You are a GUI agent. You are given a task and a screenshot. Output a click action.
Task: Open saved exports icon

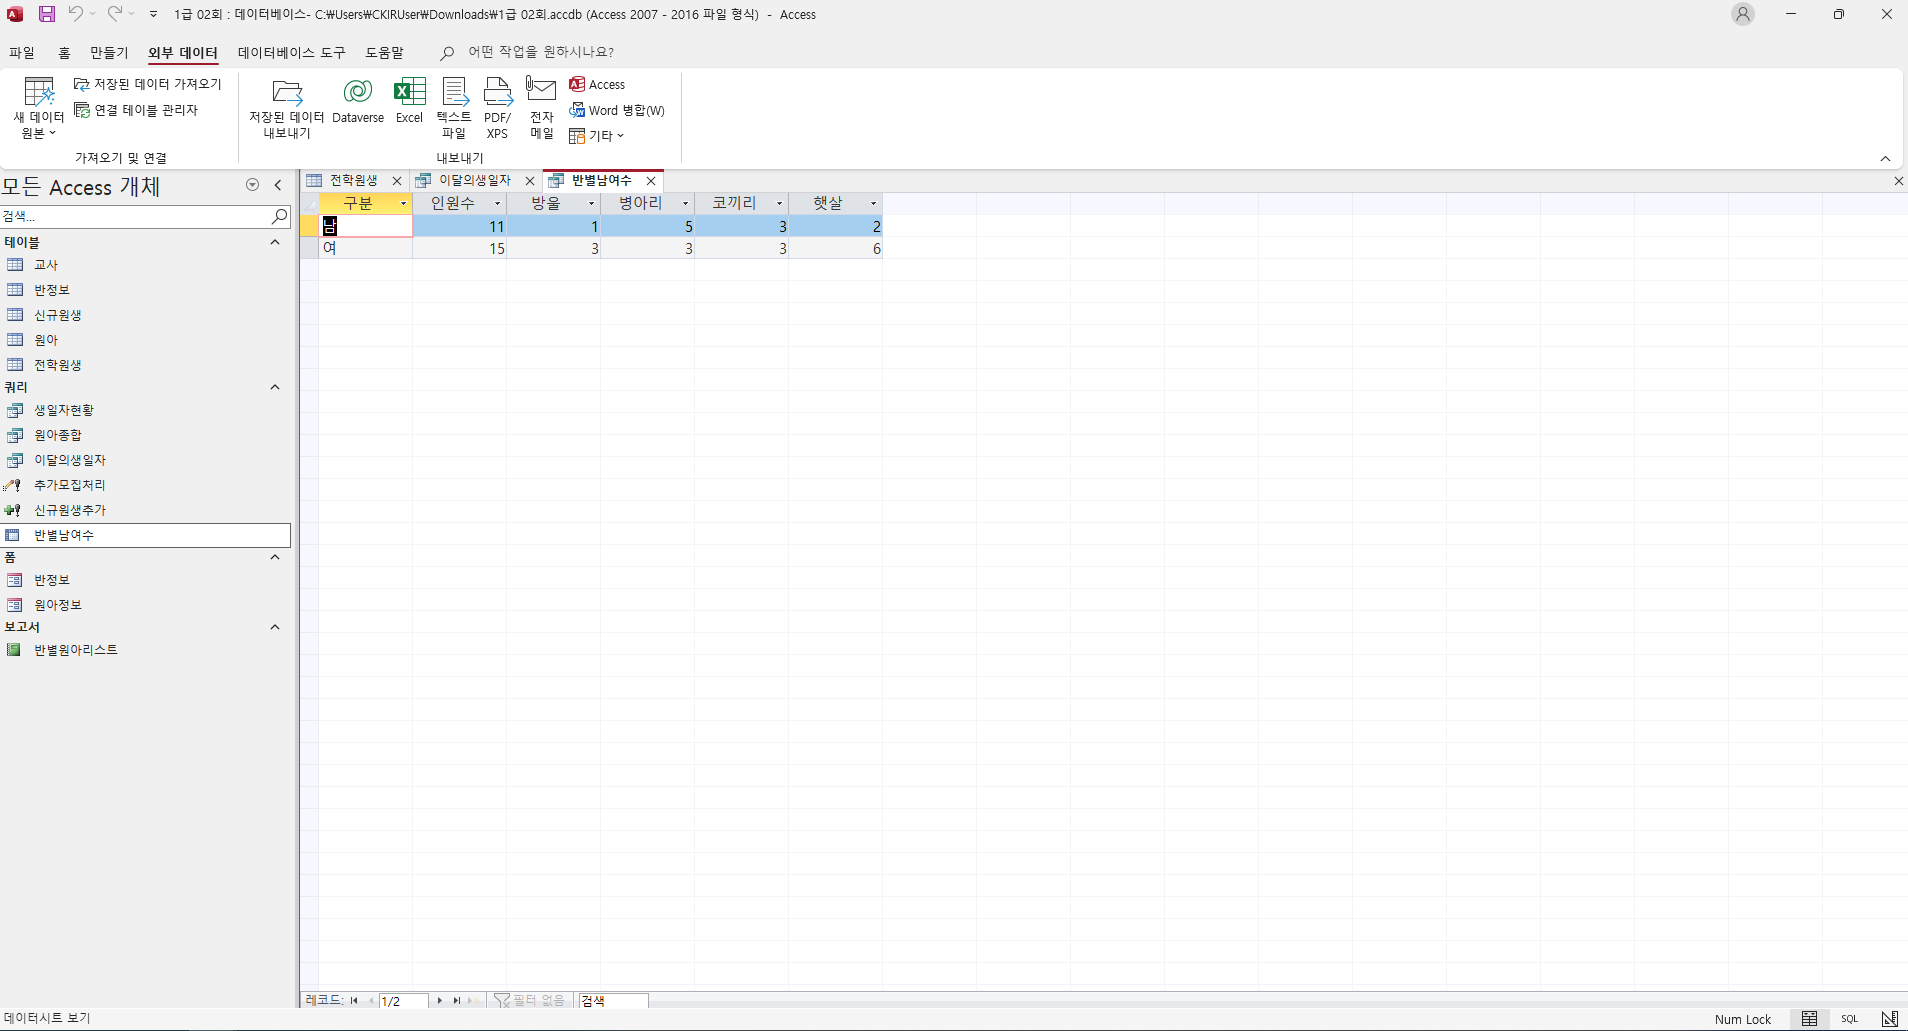pyautogui.click(x=287, y=106)
